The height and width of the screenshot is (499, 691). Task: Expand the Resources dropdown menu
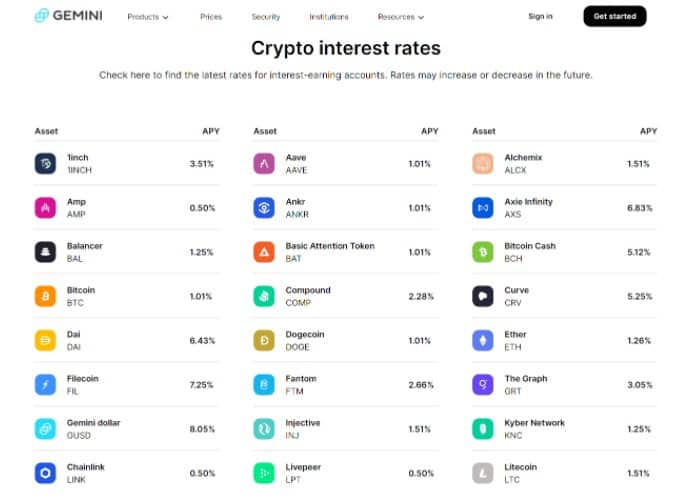tap(401, 17)
